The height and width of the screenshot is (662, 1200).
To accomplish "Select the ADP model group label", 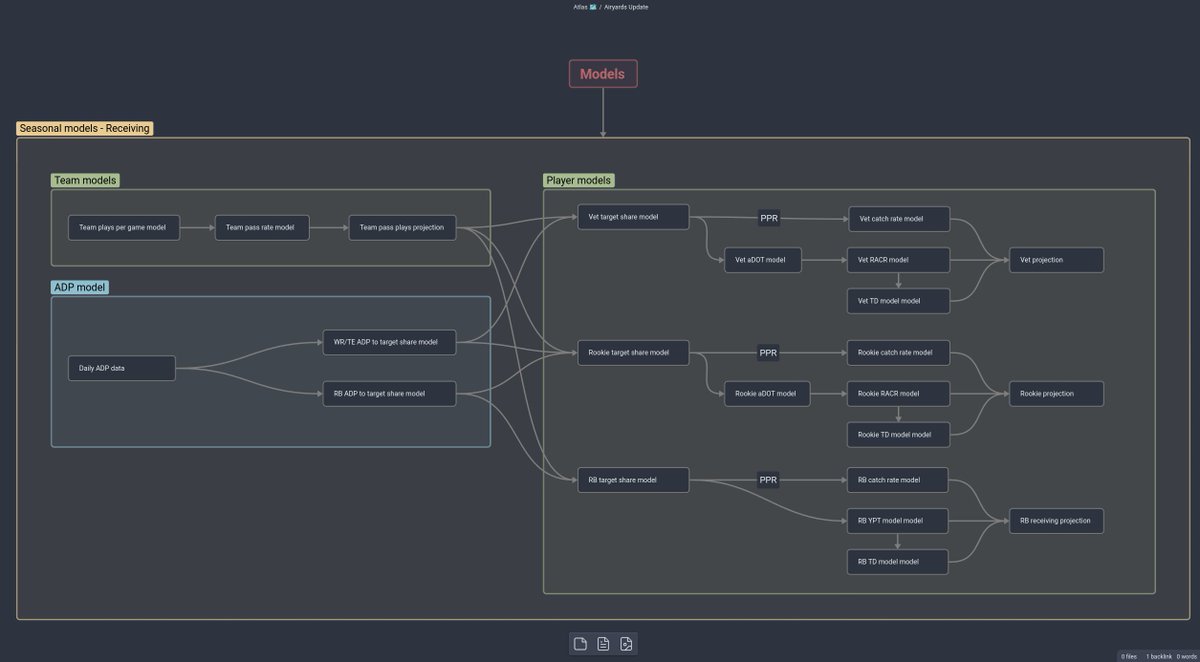I will [x=79, y=287].
